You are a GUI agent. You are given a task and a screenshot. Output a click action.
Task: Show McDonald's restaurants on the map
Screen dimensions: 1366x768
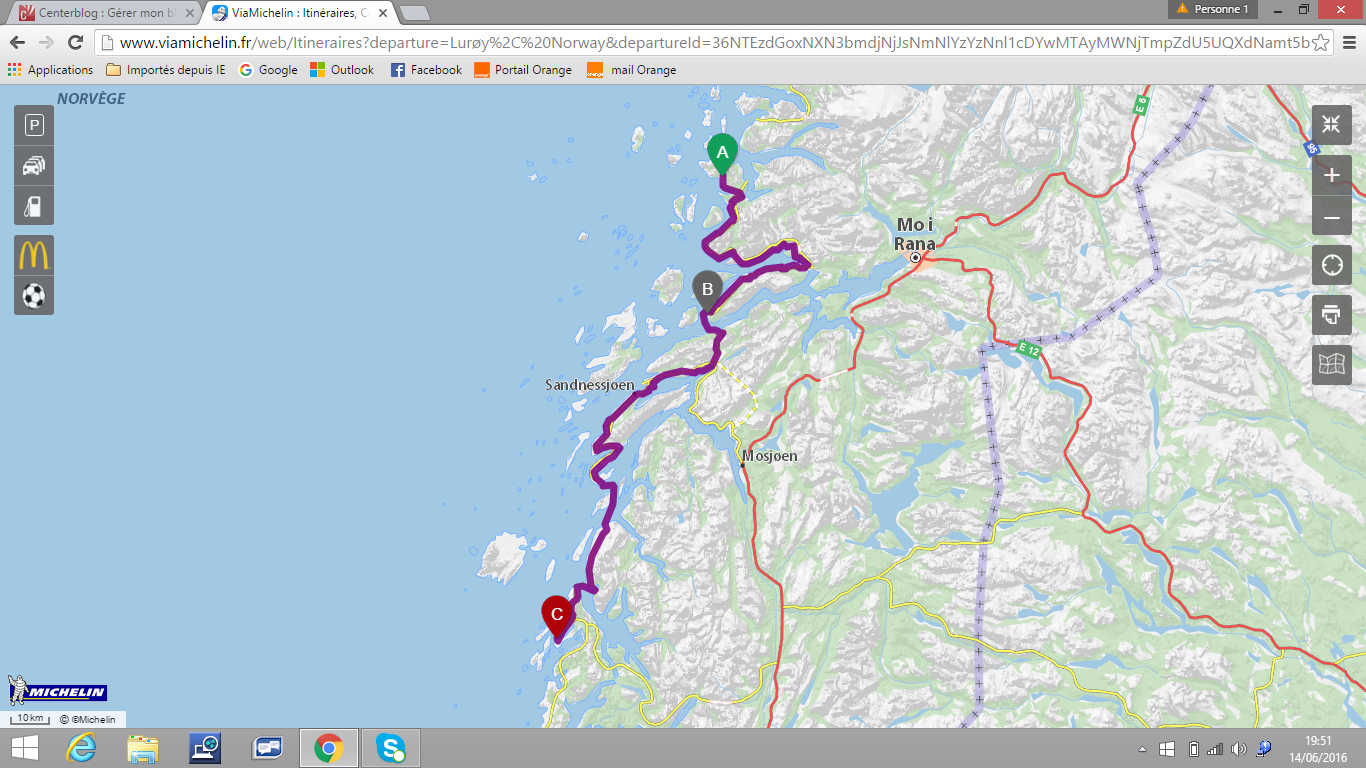click(34, 256)
